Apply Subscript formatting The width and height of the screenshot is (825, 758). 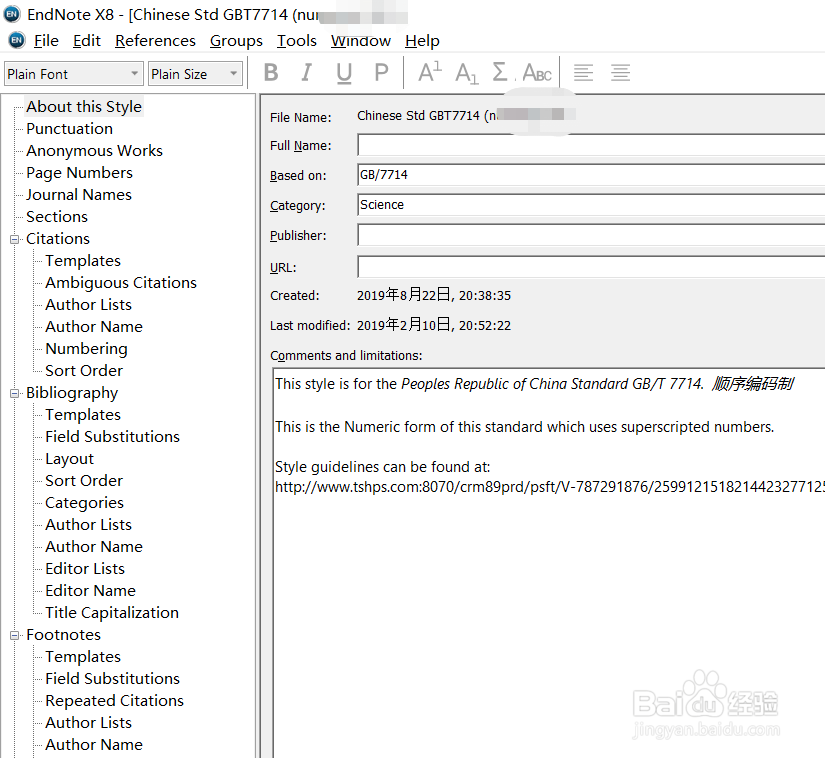[x=467, y=73]
